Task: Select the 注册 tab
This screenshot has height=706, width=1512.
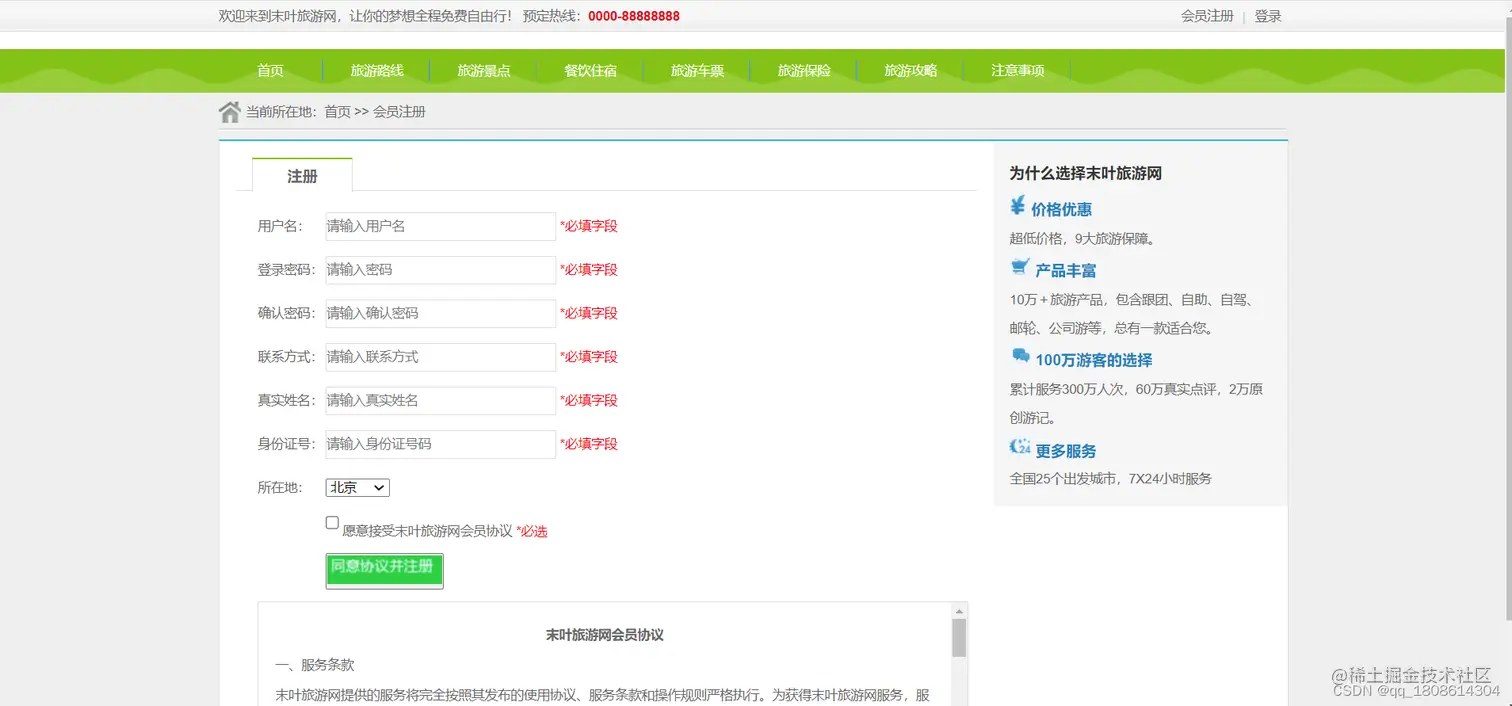Action: (302, 176)
